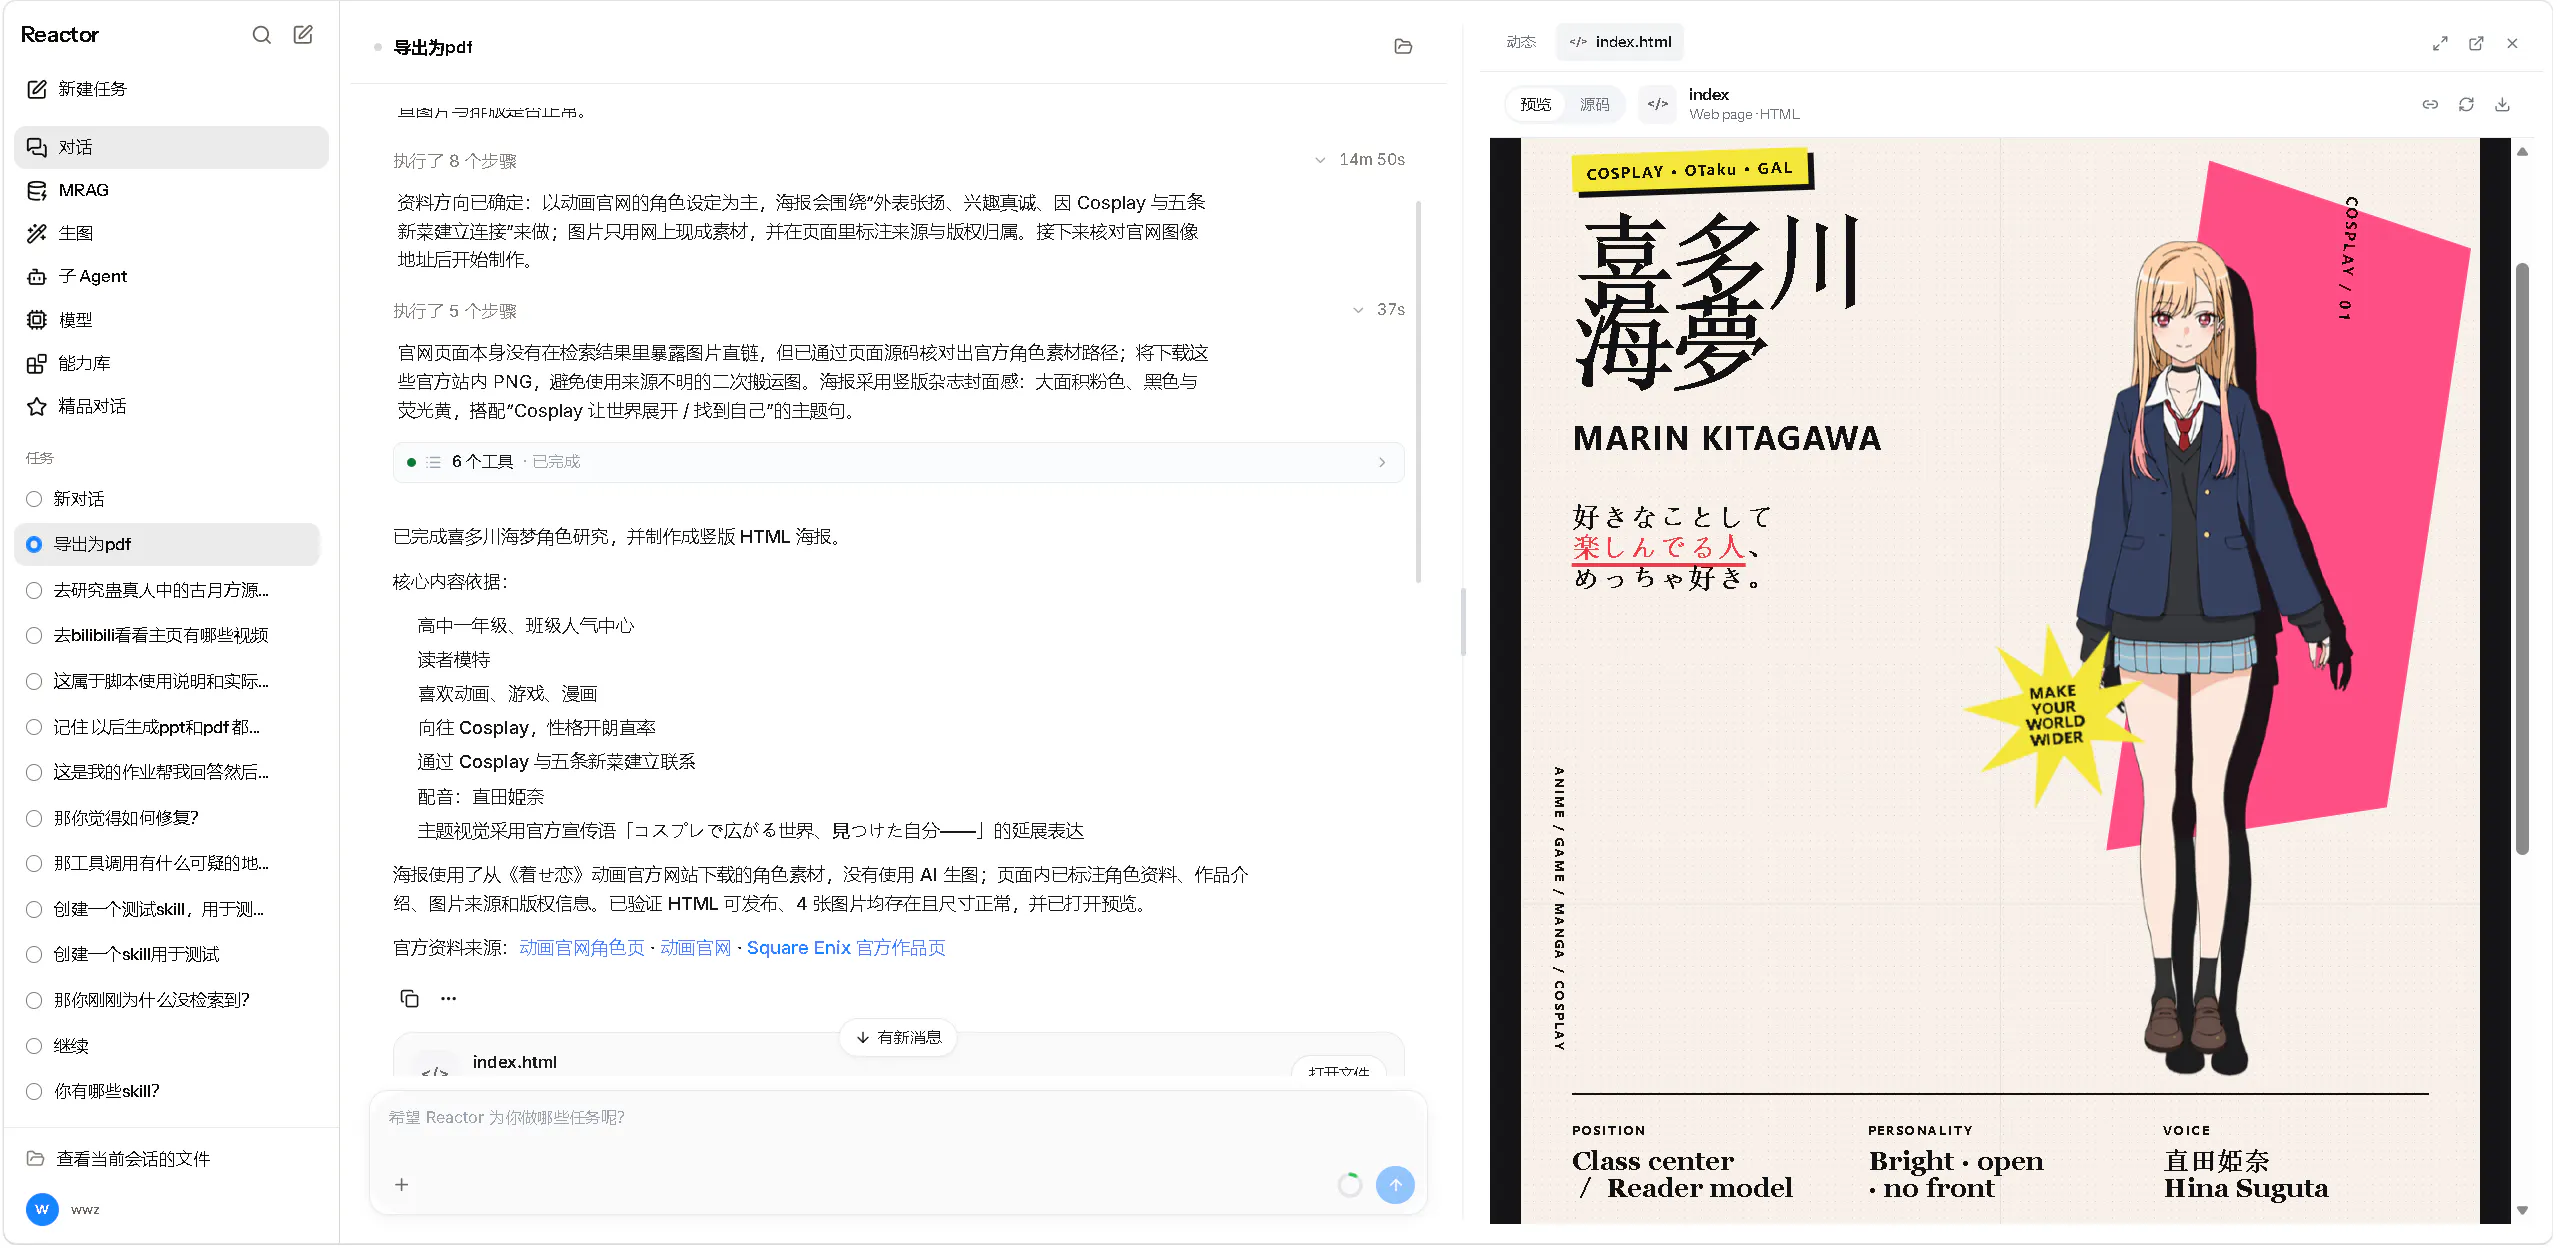Expand the 执行了 8 个步骤 chevron
This screenshot has width=2557, height=1248.
[1320, 160]
